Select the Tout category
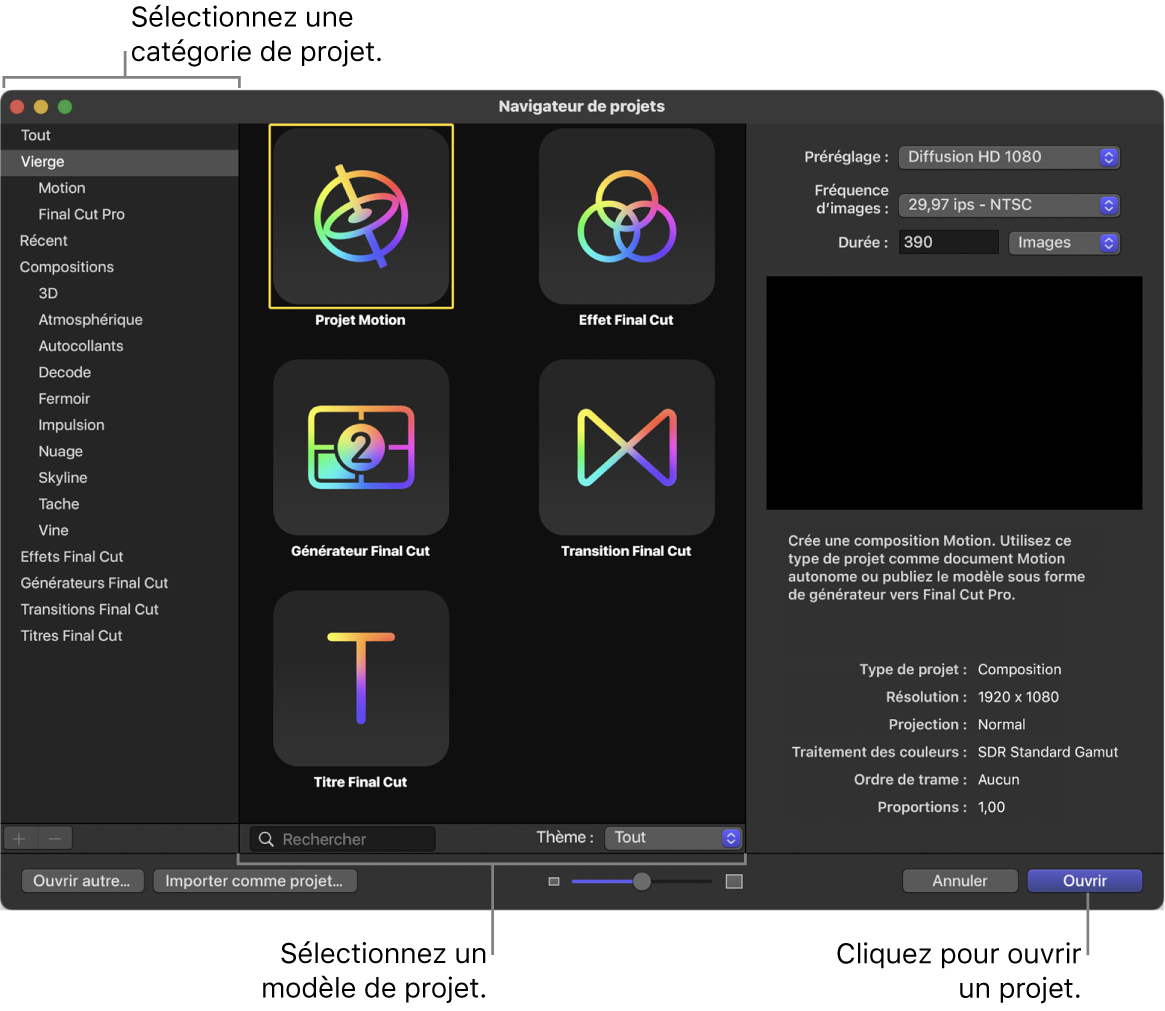The width and height of the screenshot is (1165, 1011). (120, 135)
